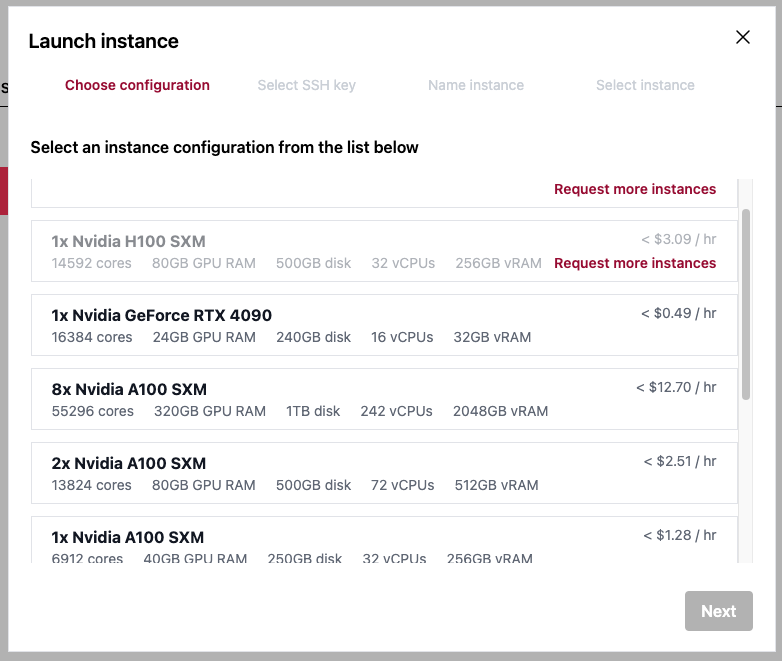The image size is (782, 661).
Task: Jump to the Select instance step
Action: (x=645, y=85)
